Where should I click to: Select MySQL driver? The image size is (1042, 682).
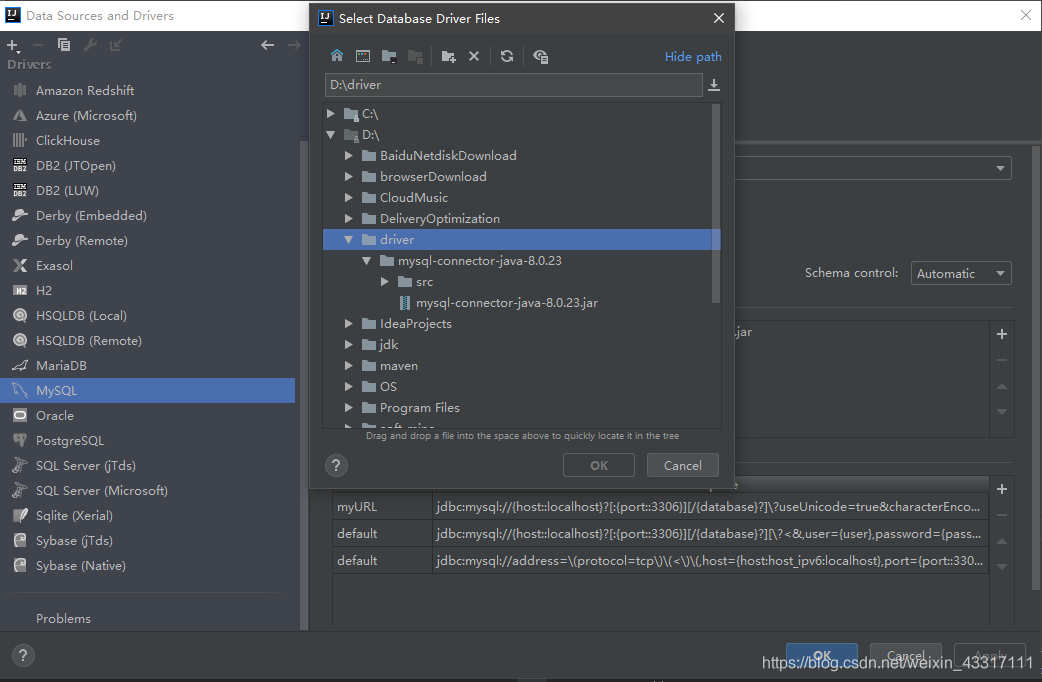(148, 390)
